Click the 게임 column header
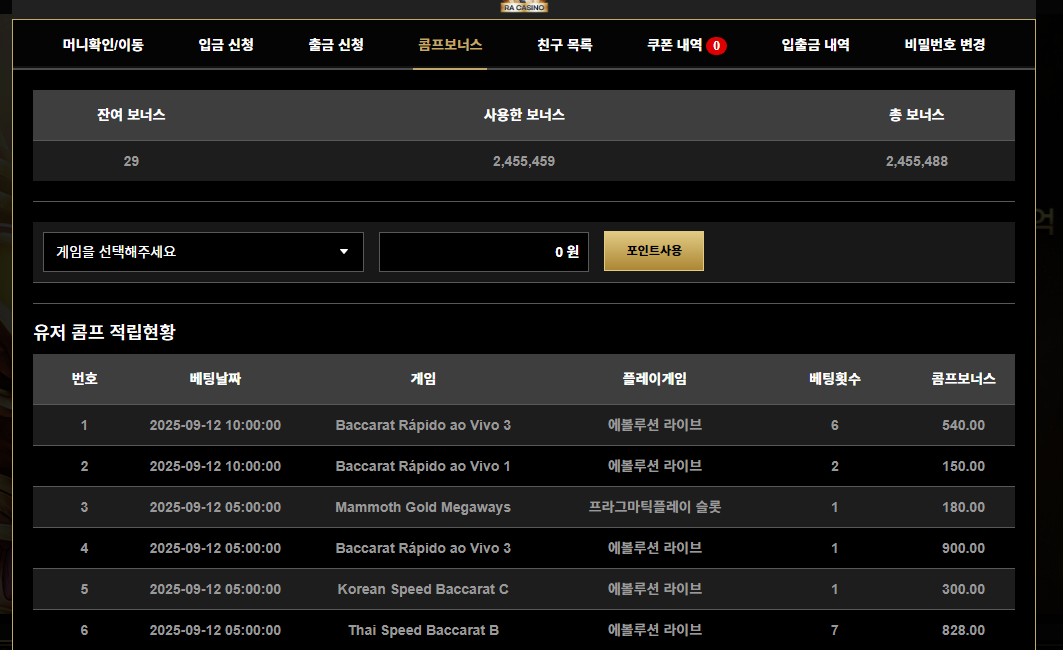 click(x=423, y=379)
